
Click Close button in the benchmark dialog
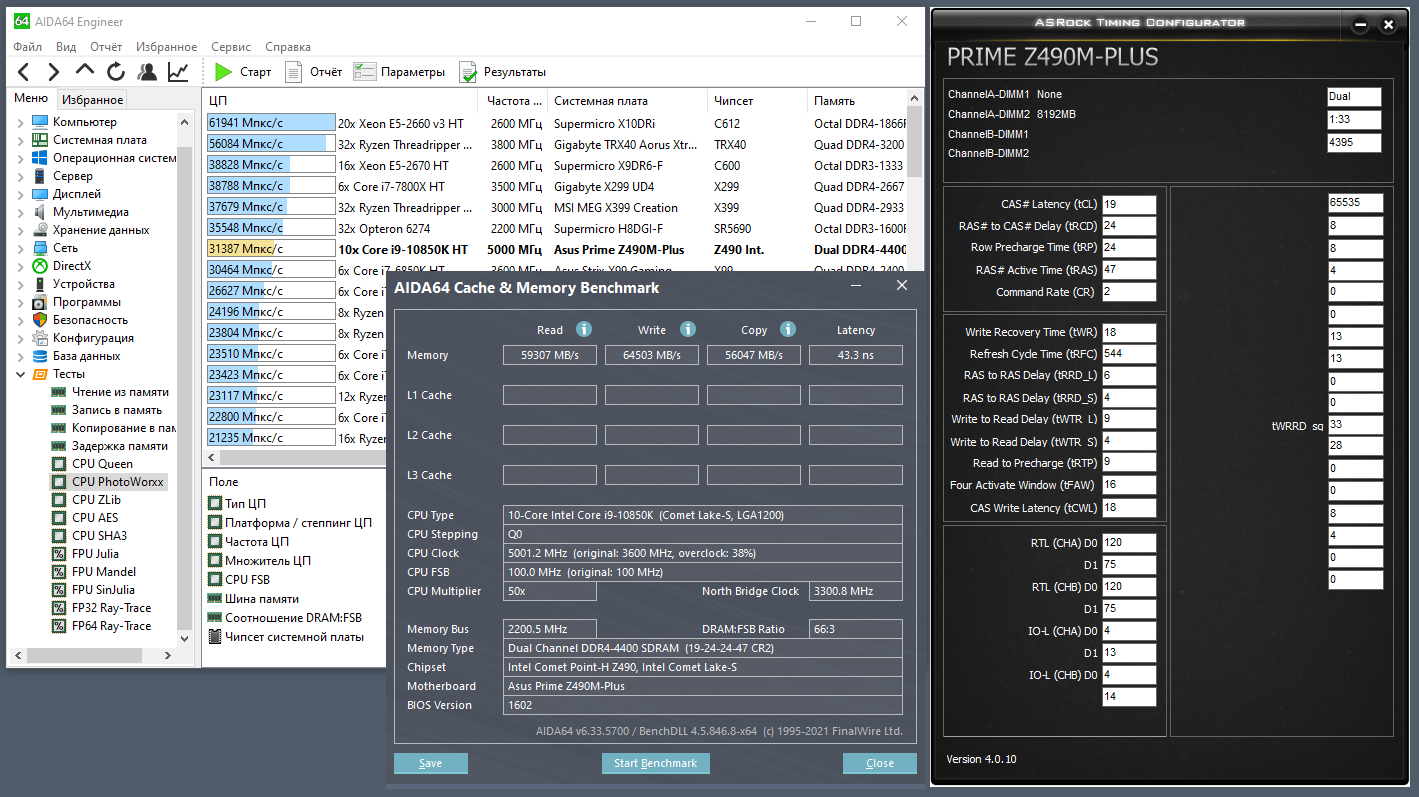[x=880, y=763]
